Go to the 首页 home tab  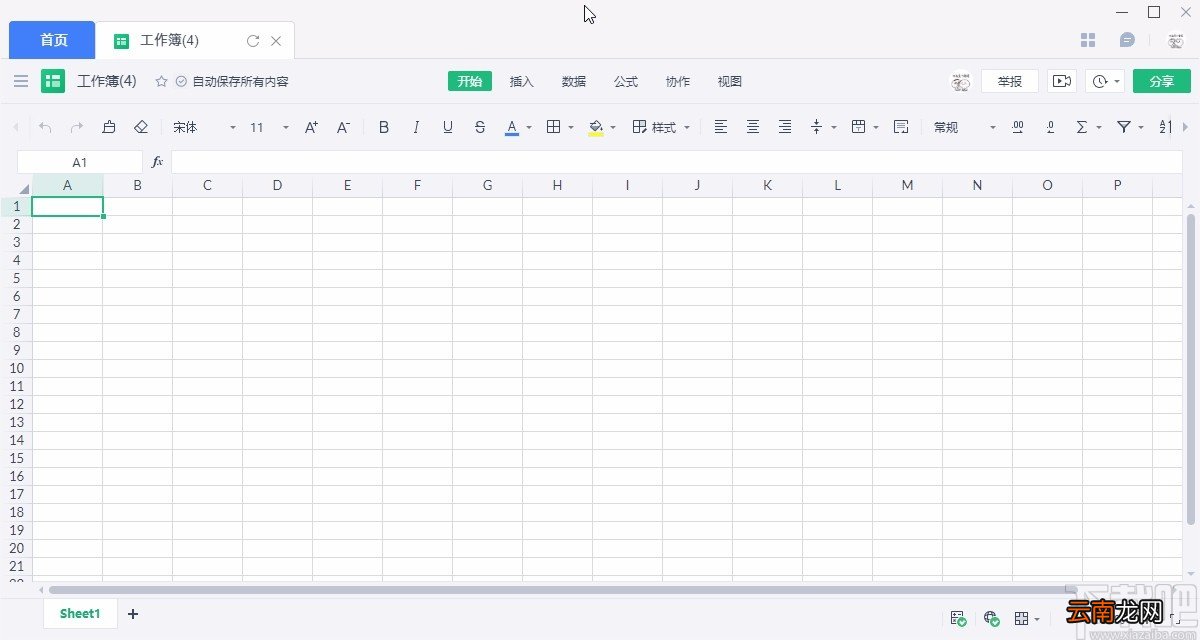53,40
